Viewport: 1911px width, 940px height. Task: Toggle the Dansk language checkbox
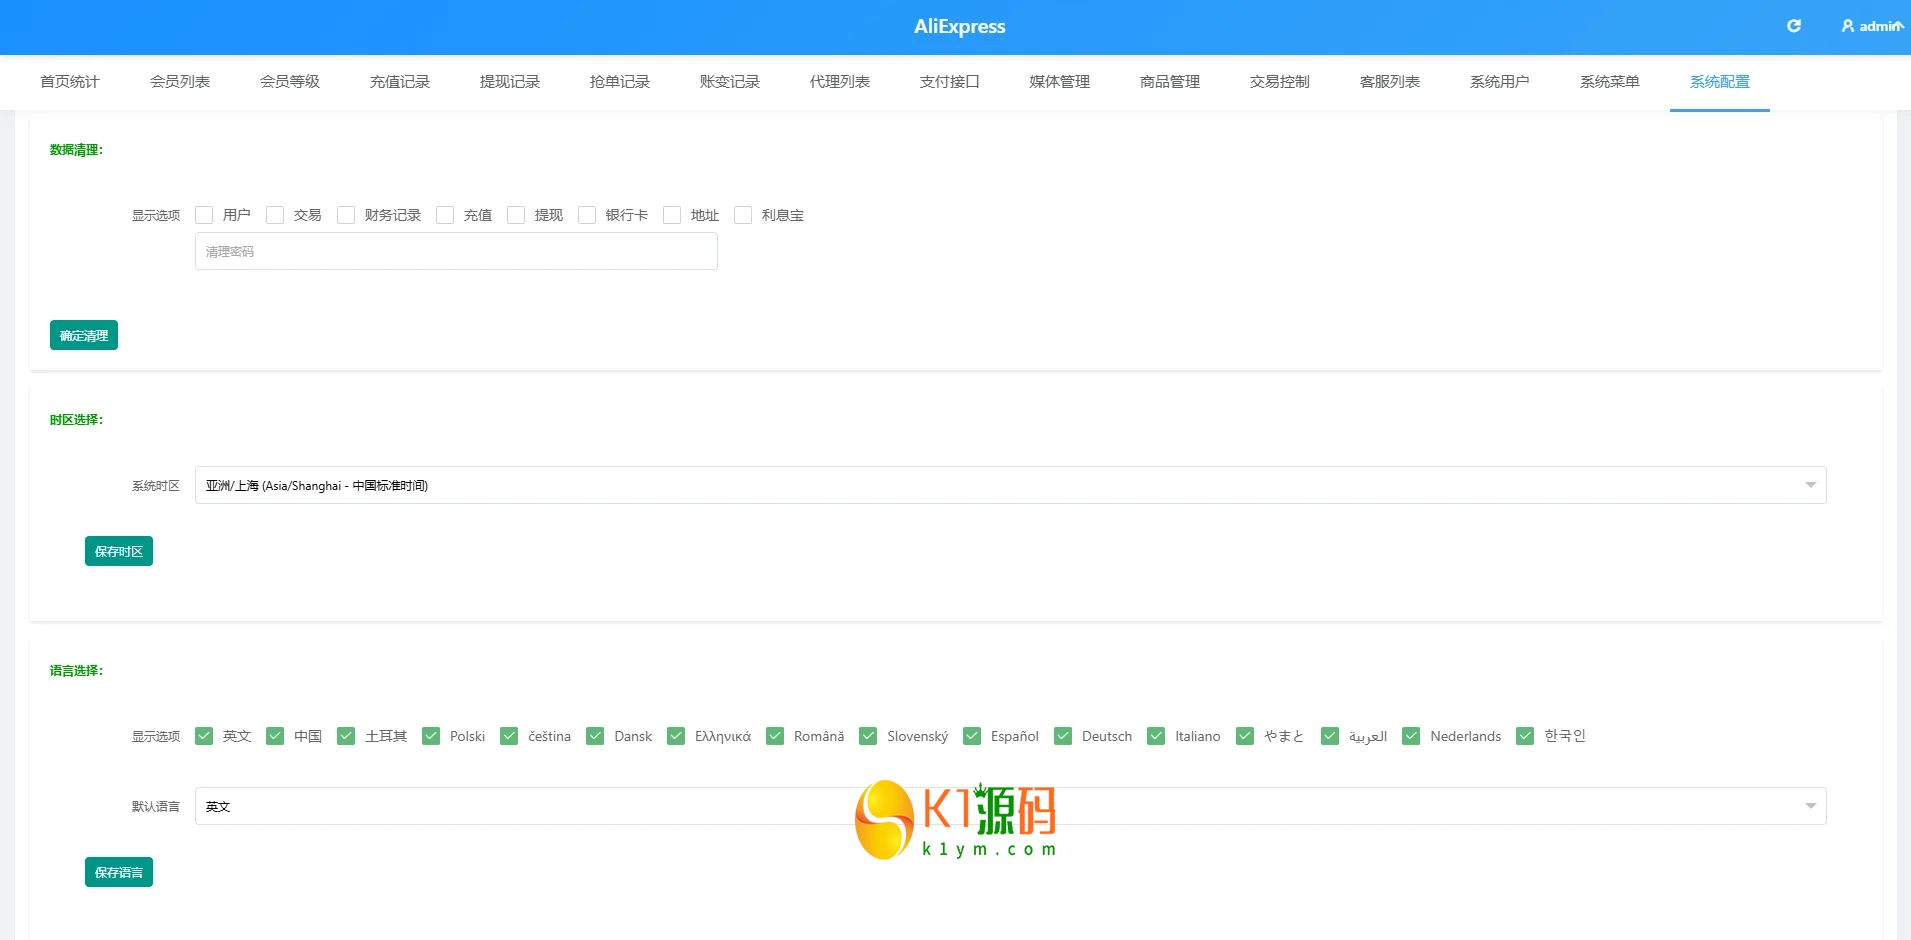(x=595, y=736)
